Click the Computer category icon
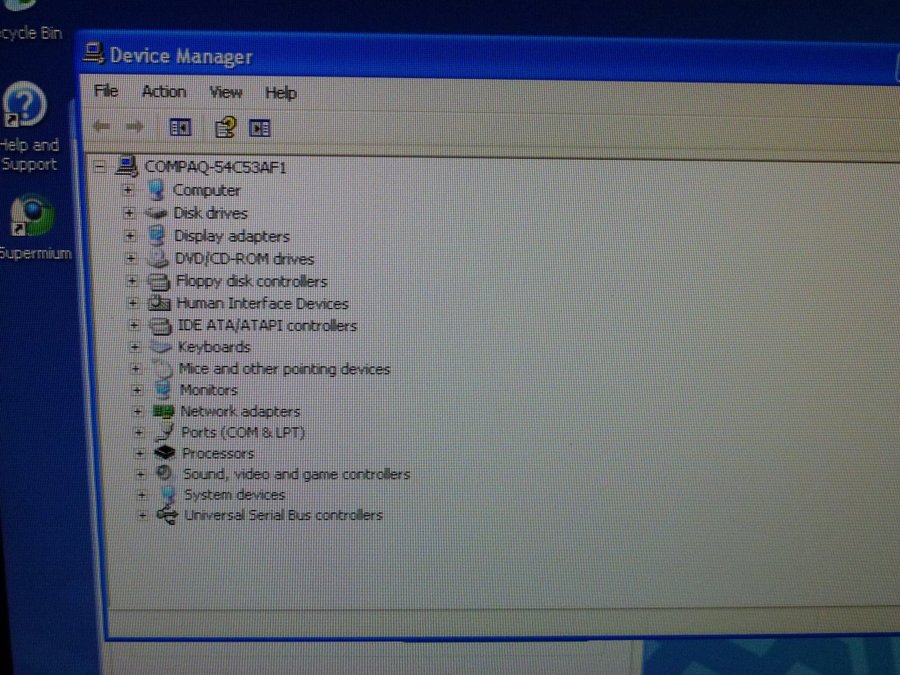This screenshot has height=675, width=900. [156, 189]
